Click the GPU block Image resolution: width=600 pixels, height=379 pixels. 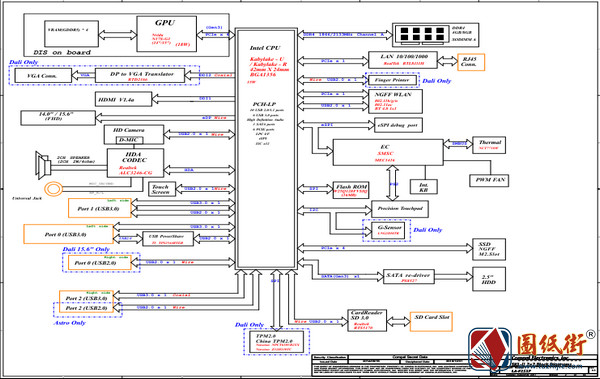pos(166,34)
